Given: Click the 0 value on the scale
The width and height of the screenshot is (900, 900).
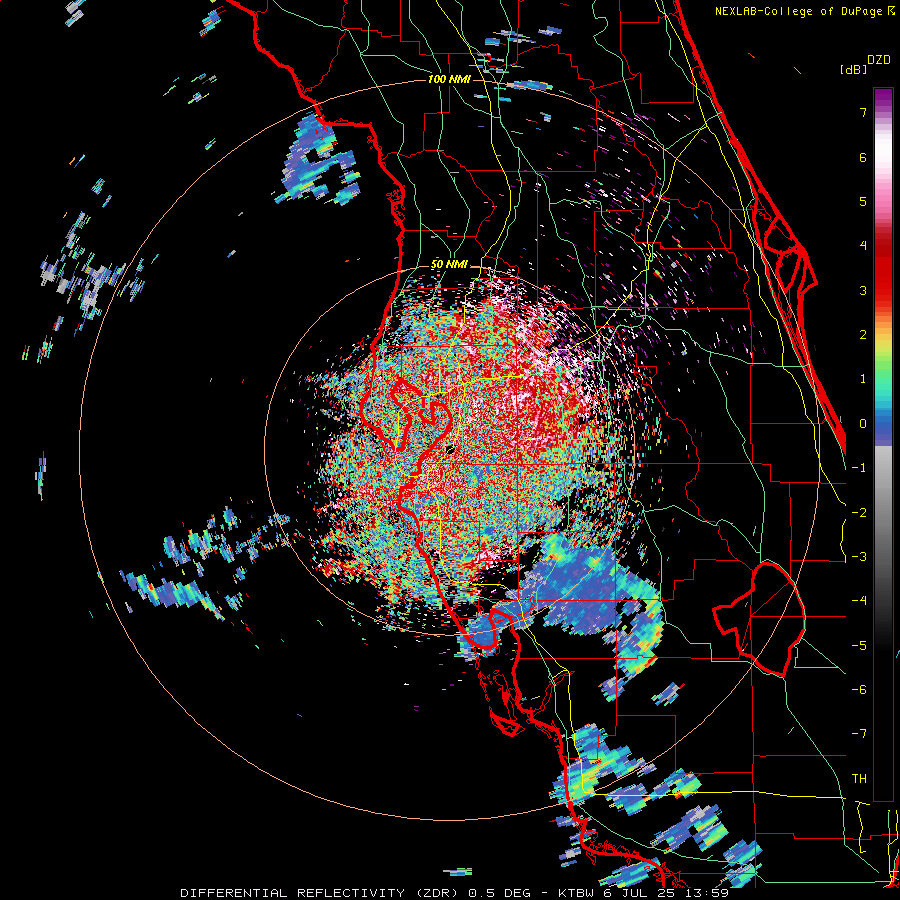Looking at the screenshot, I should [x=863, y=424].
